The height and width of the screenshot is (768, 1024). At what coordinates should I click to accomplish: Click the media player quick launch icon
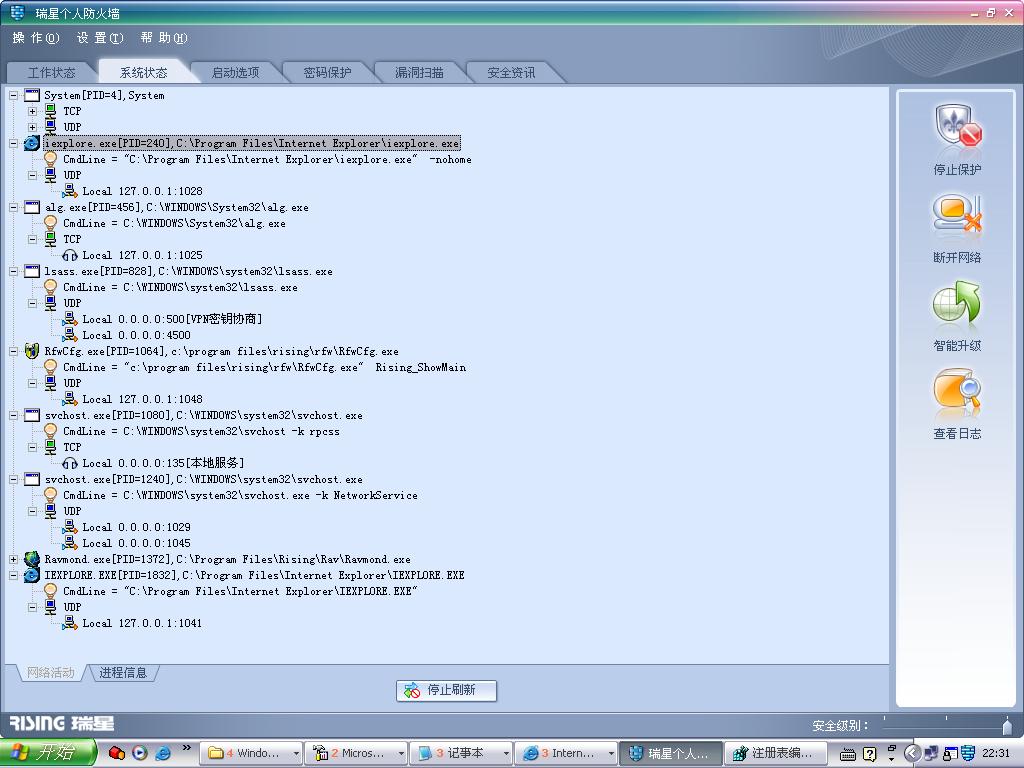click(x=140, y=753)
